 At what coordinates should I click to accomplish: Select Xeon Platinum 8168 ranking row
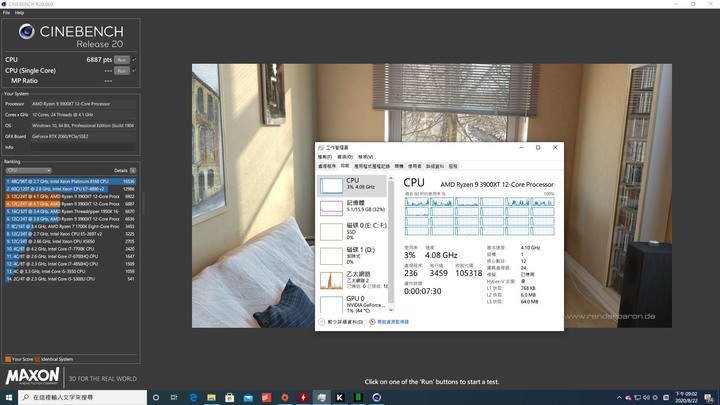pos(71,181)
